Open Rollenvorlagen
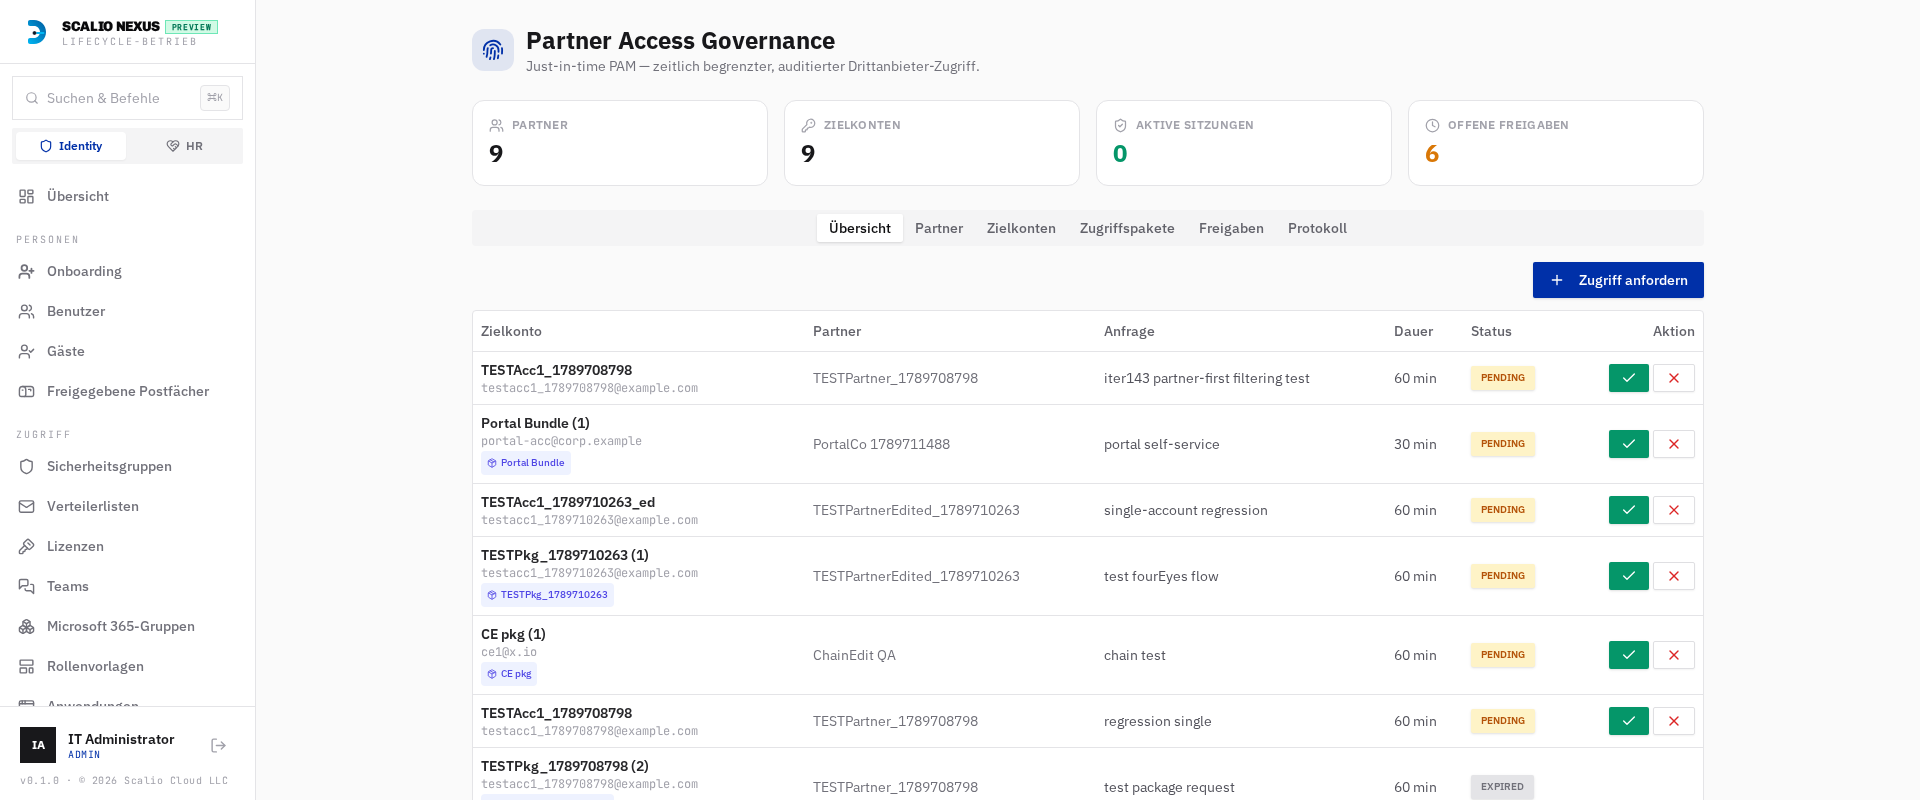 pyautogui.click(x=127, y=666)
